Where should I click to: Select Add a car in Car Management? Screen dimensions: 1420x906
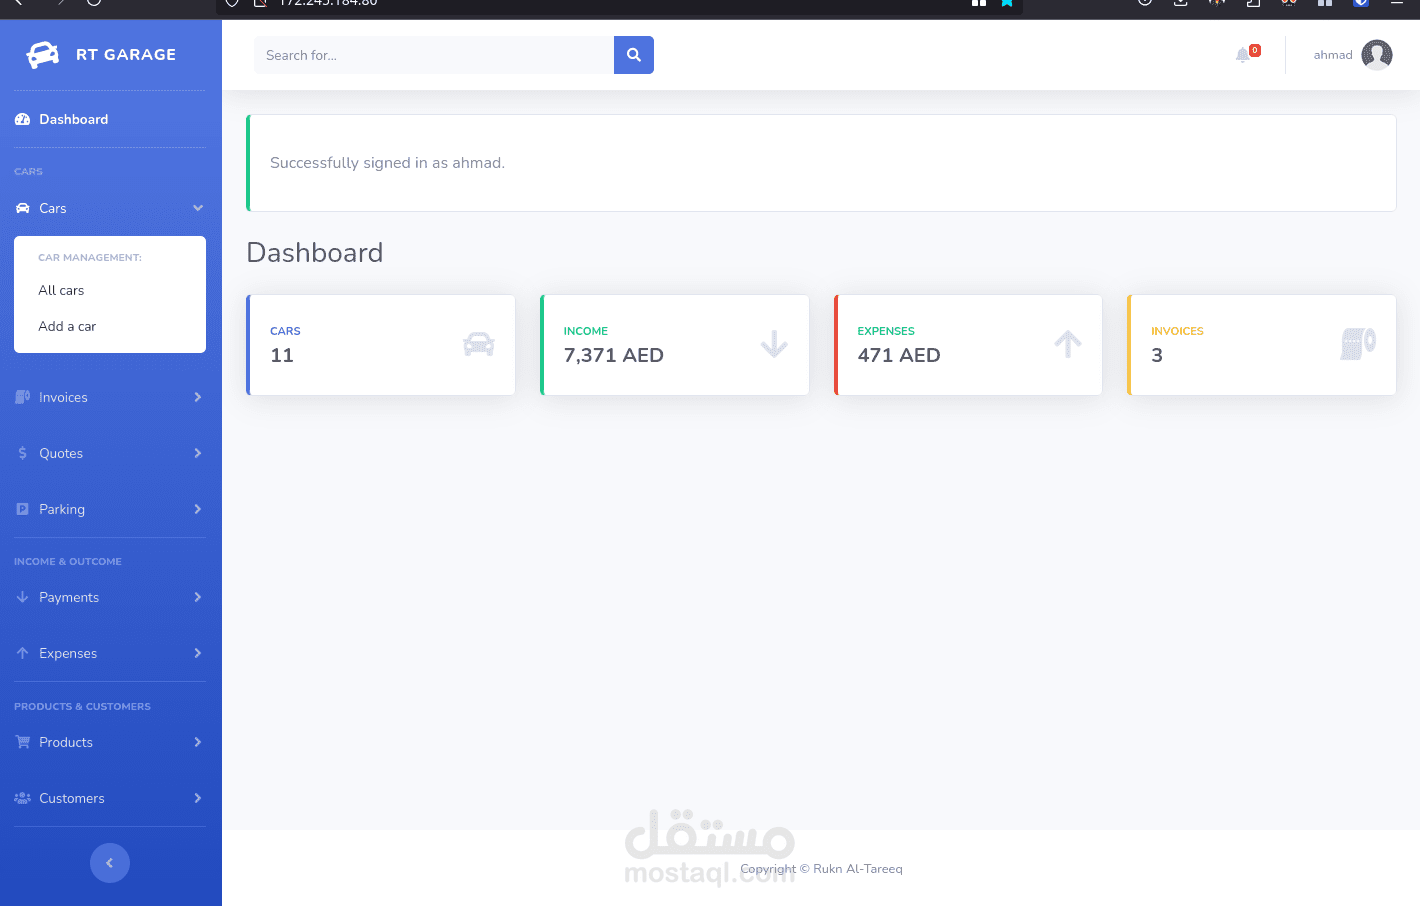[x=110, y=326]
